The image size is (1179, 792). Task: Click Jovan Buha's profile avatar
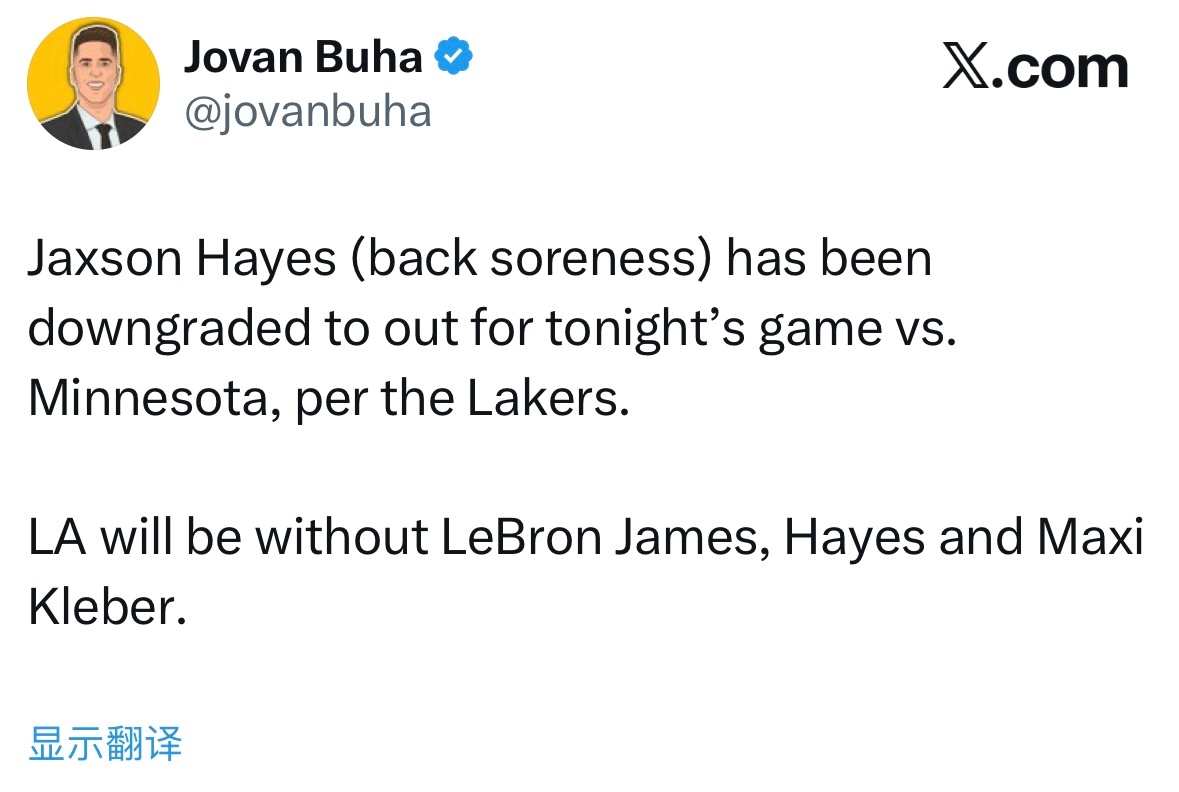pyautogui.click(x=93, y=84)
